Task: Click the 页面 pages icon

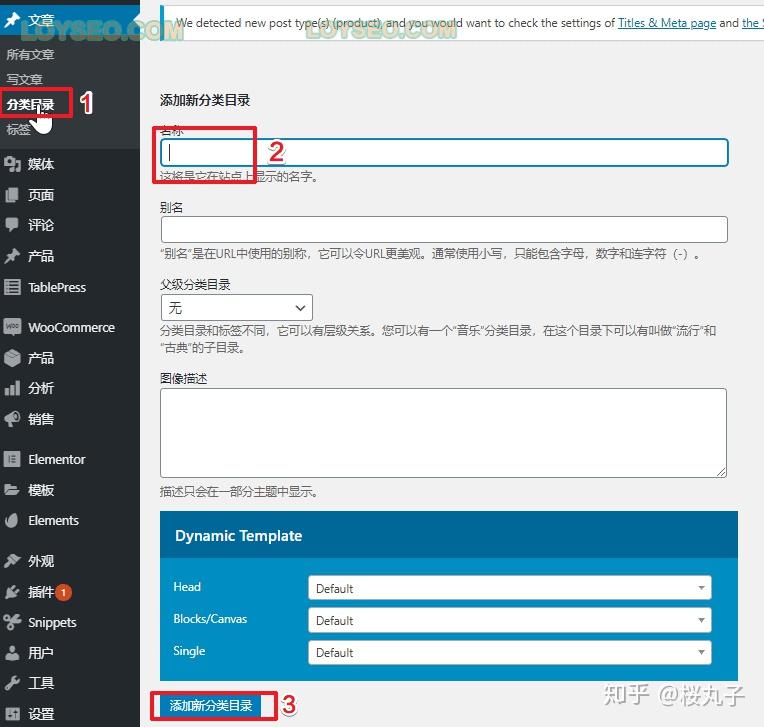Action: 12,195
